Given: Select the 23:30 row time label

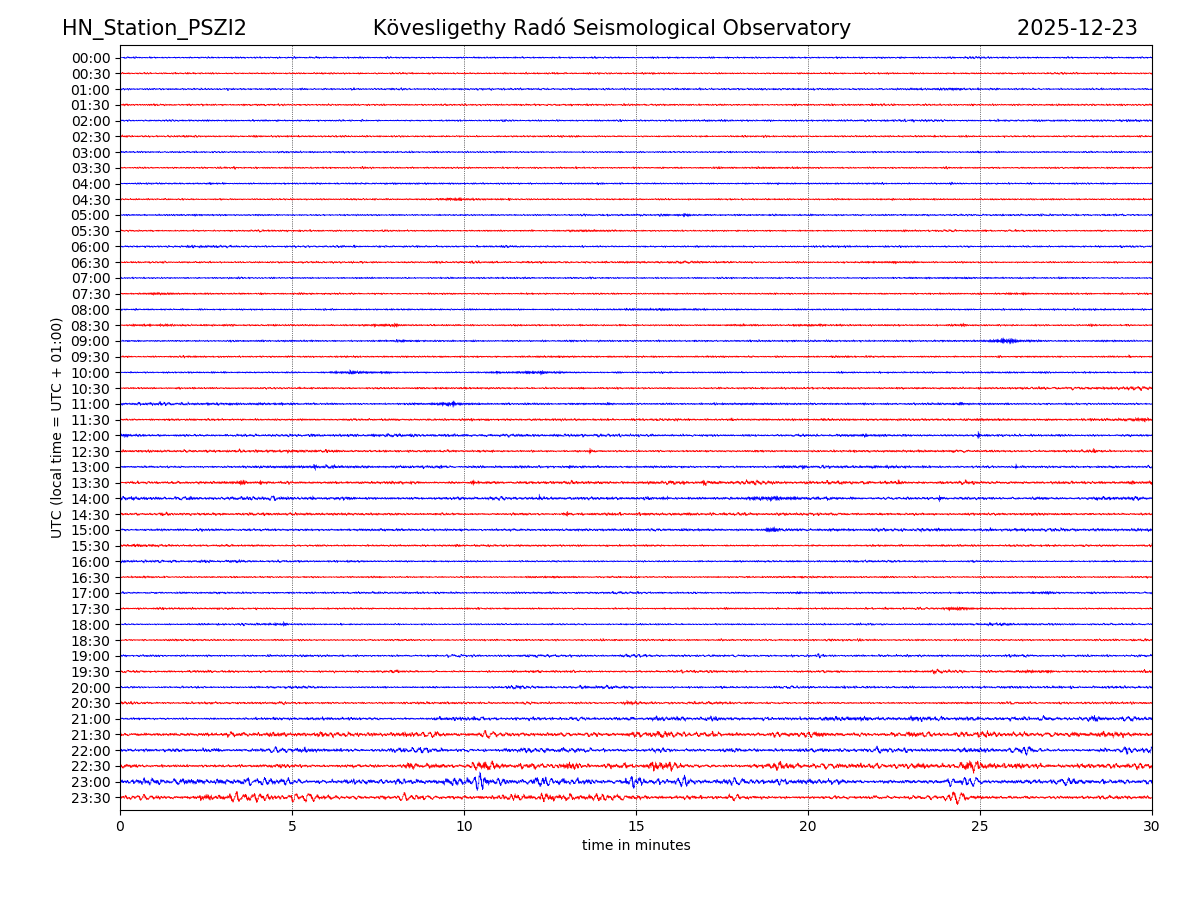Looking at the screenshot, I should pyautogui.click(x=91, y=798).
